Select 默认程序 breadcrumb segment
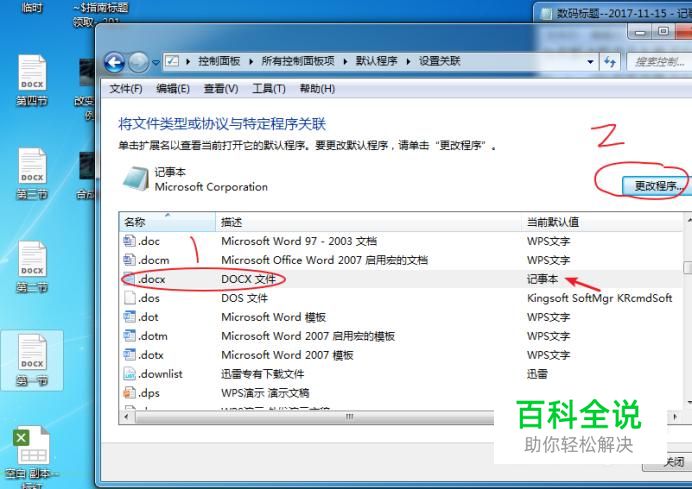 [x=376, y=61]
